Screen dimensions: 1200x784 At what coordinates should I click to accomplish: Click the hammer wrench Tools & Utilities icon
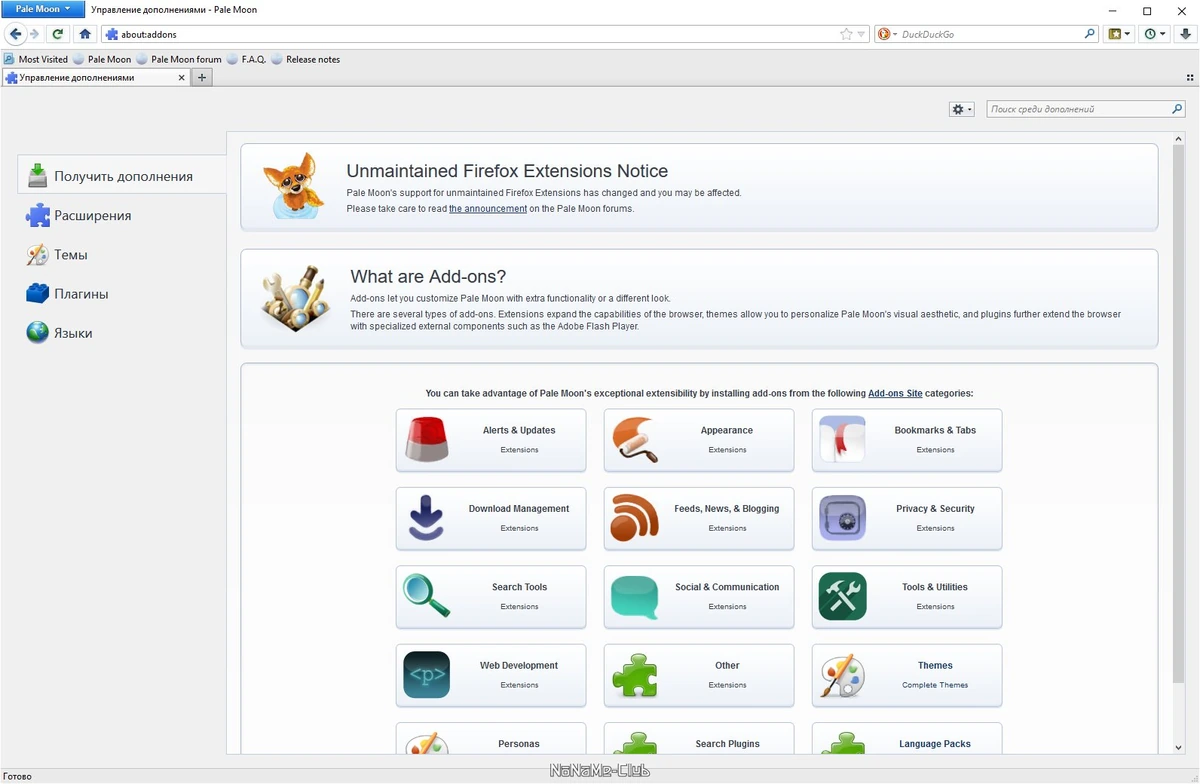pos(842,596)
